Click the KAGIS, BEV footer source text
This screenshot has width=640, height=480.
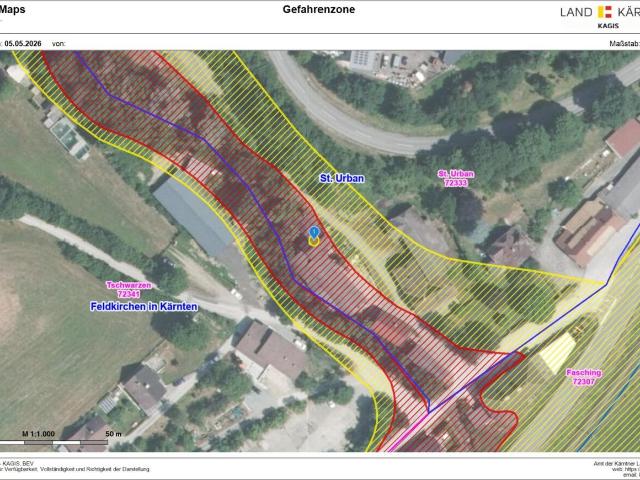[17, 464]
